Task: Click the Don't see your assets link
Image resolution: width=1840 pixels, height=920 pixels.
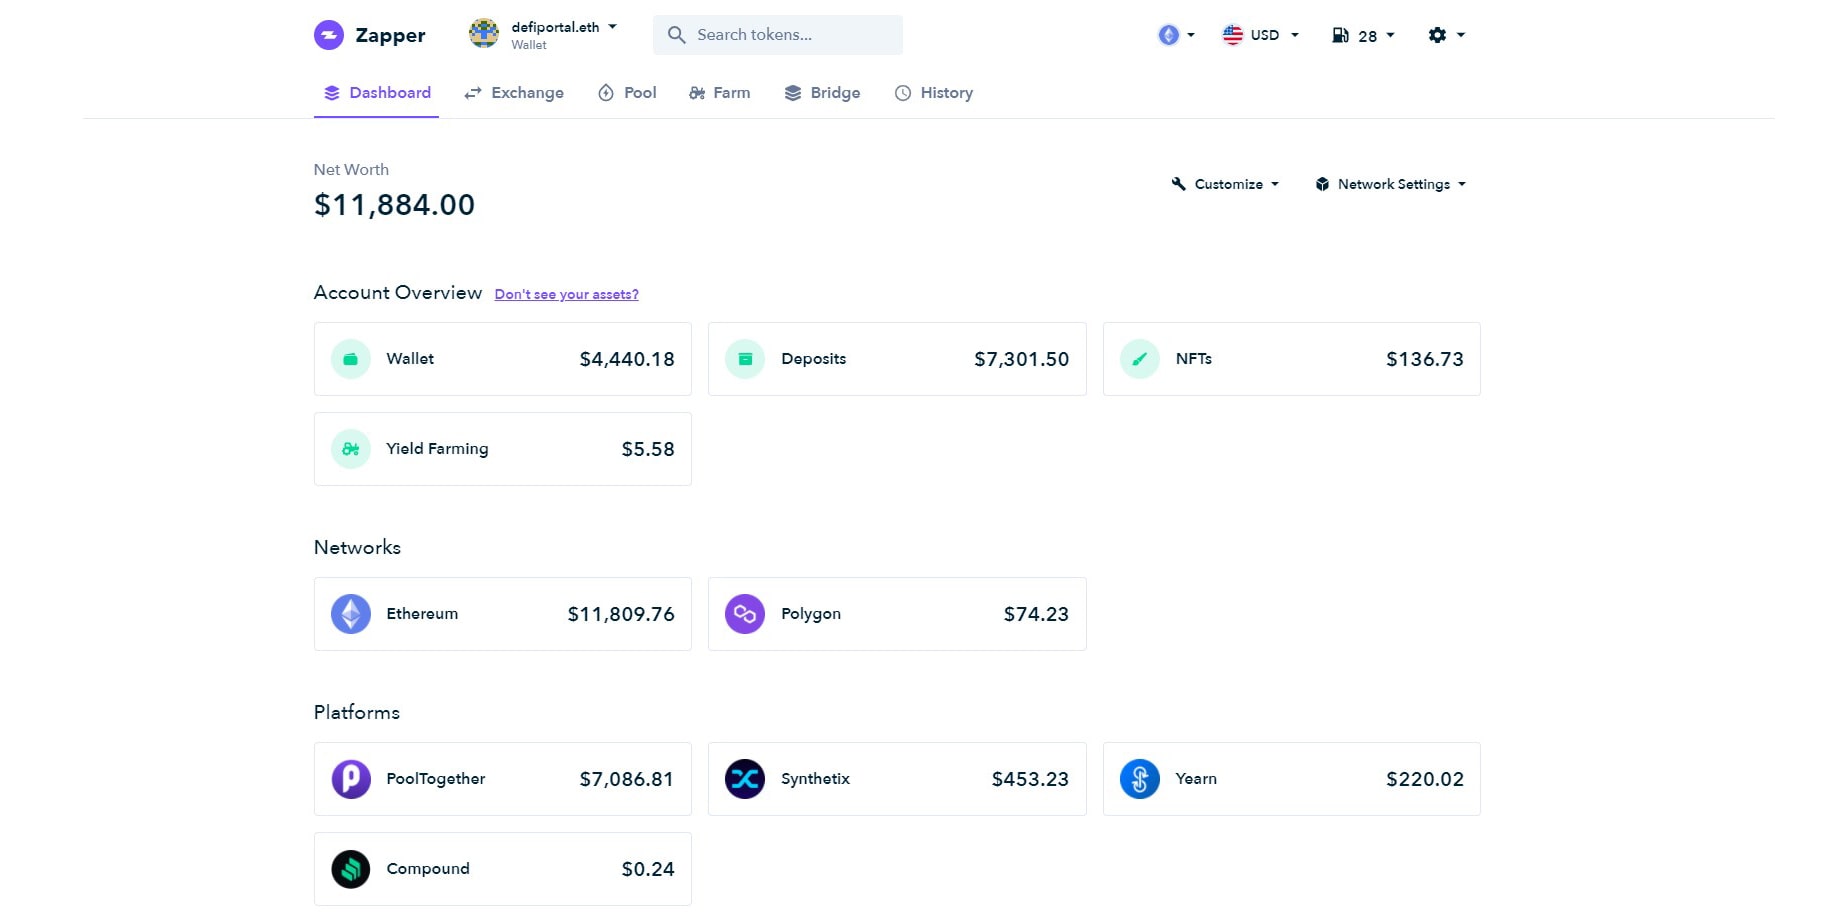Action: click(x=566, y=293)
